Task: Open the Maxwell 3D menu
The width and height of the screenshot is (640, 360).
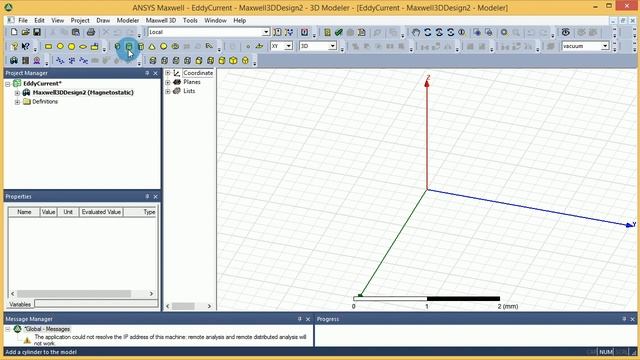Action: click(x=161, y=20)
